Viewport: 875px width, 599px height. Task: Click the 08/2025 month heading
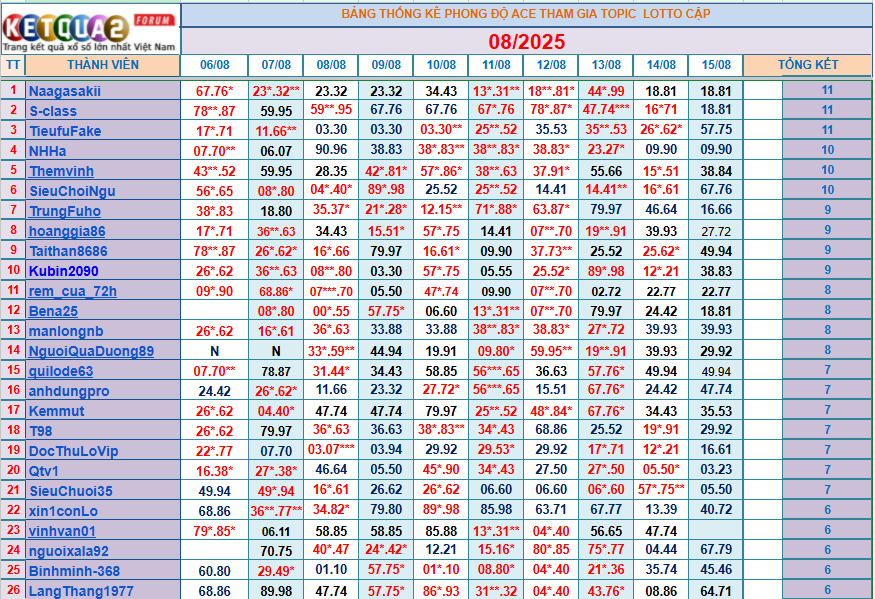point(526,42)
